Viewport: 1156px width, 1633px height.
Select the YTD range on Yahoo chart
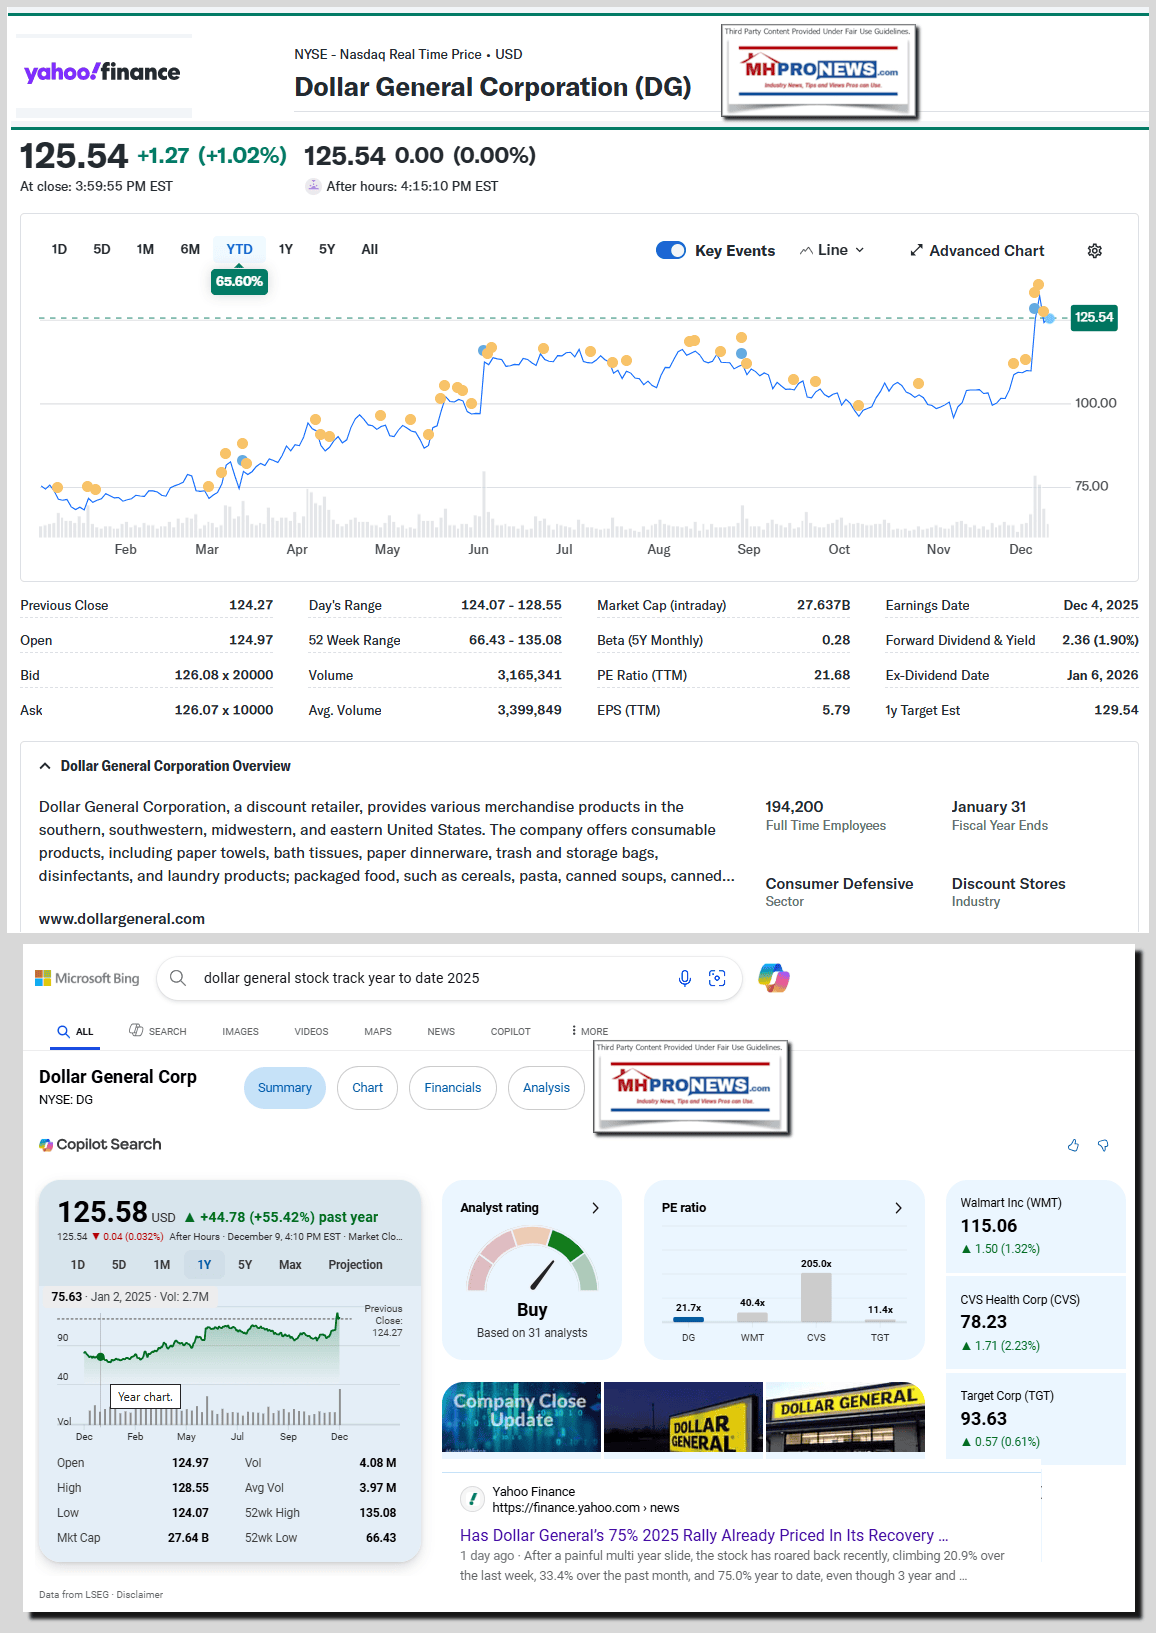pos(239,249)
